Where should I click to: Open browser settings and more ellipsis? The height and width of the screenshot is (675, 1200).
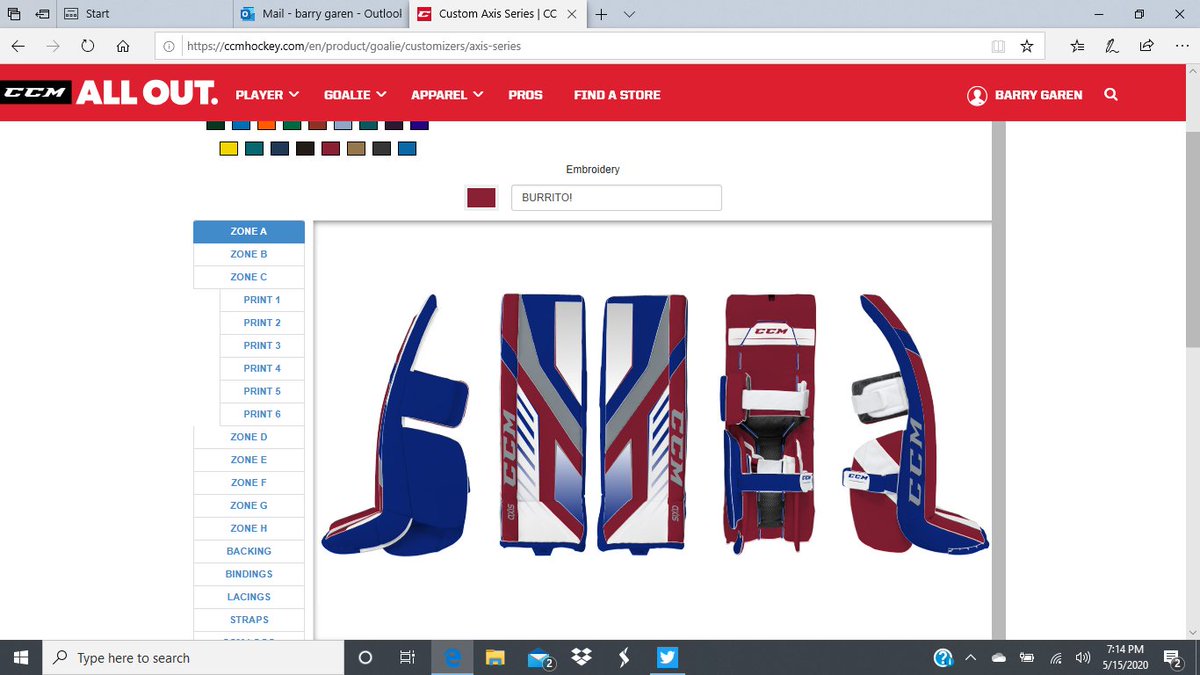1180,46
